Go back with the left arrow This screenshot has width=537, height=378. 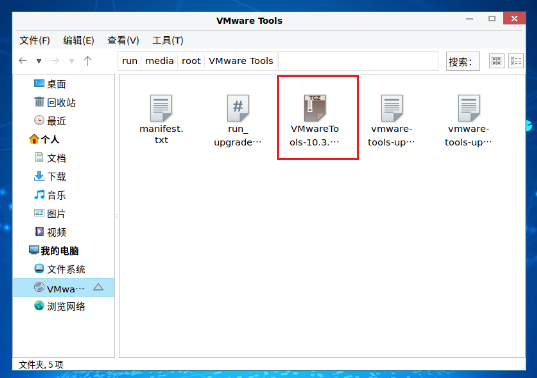23,61
